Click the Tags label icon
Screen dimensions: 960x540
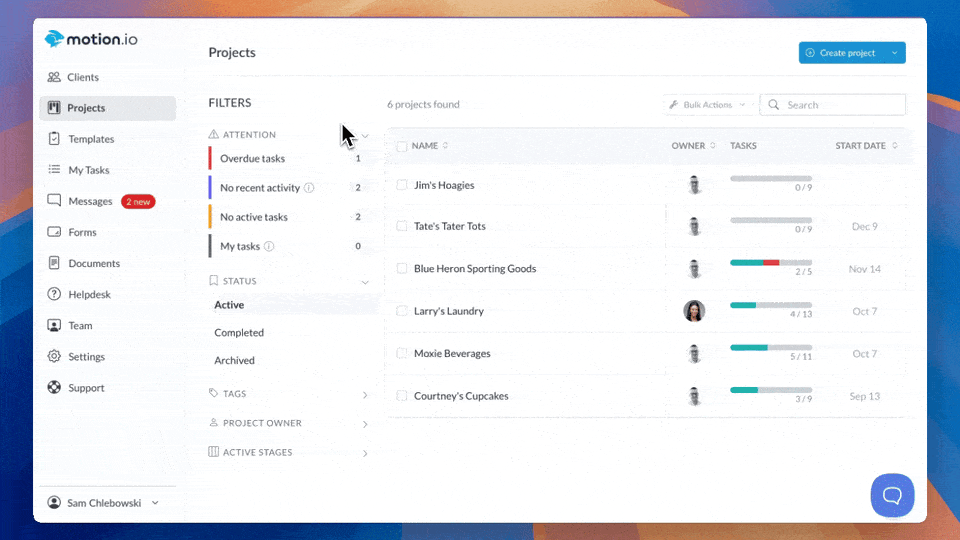click(x=213, y=393)
